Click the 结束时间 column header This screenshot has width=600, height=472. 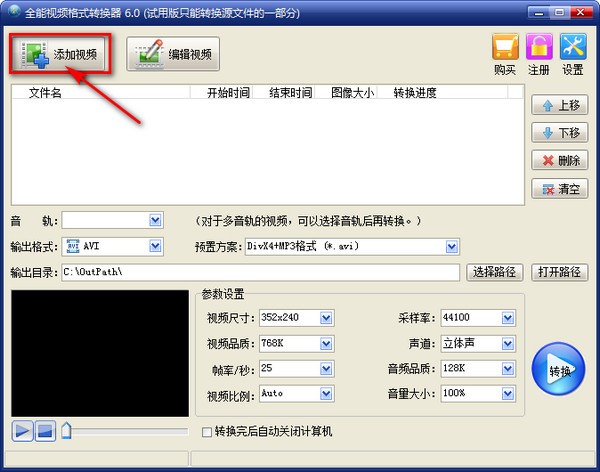coord(284,92)
